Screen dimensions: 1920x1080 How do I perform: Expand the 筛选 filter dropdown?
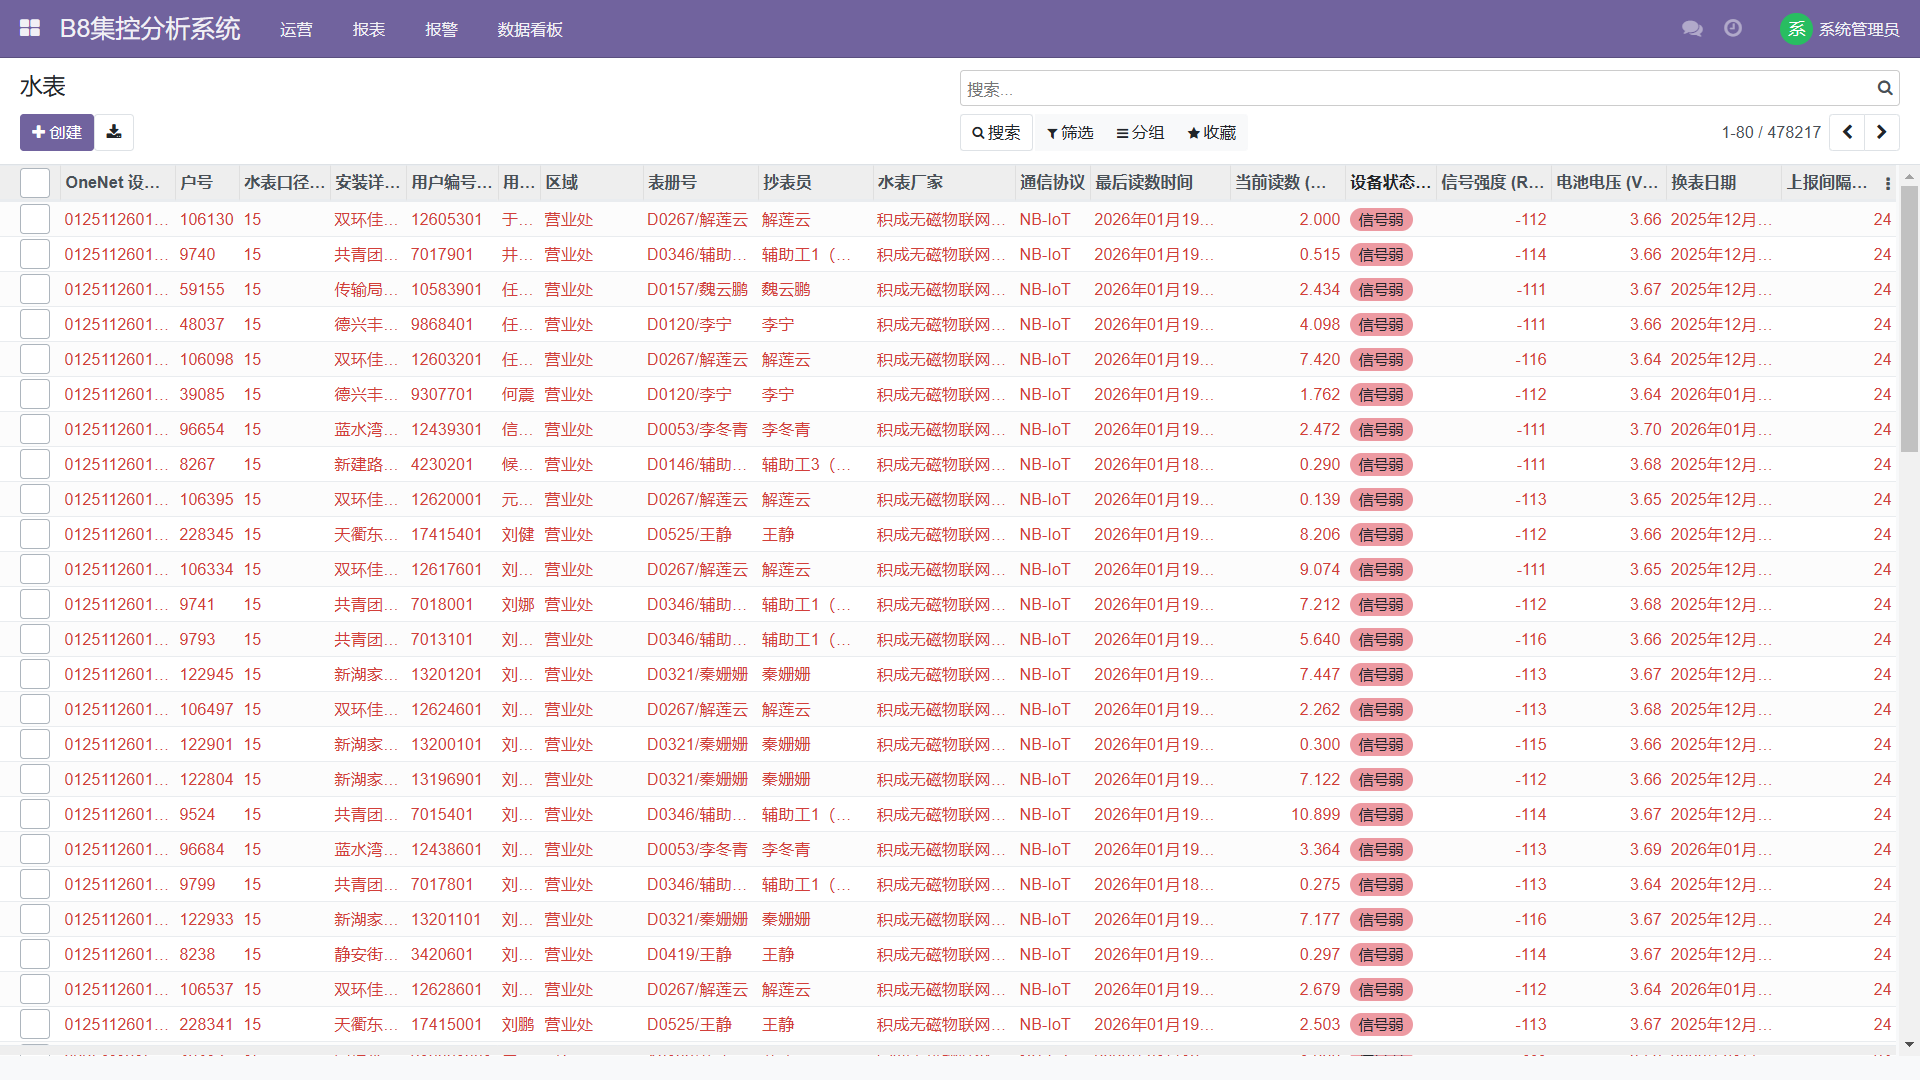point(1070,132)
